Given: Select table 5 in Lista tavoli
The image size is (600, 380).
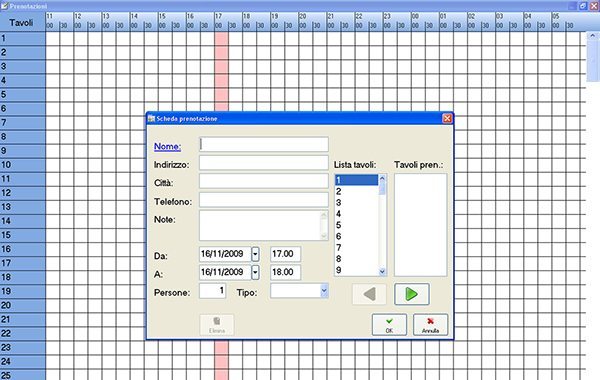Looking at the screenshot, I should pyautogui.click(x=357, y=225).
